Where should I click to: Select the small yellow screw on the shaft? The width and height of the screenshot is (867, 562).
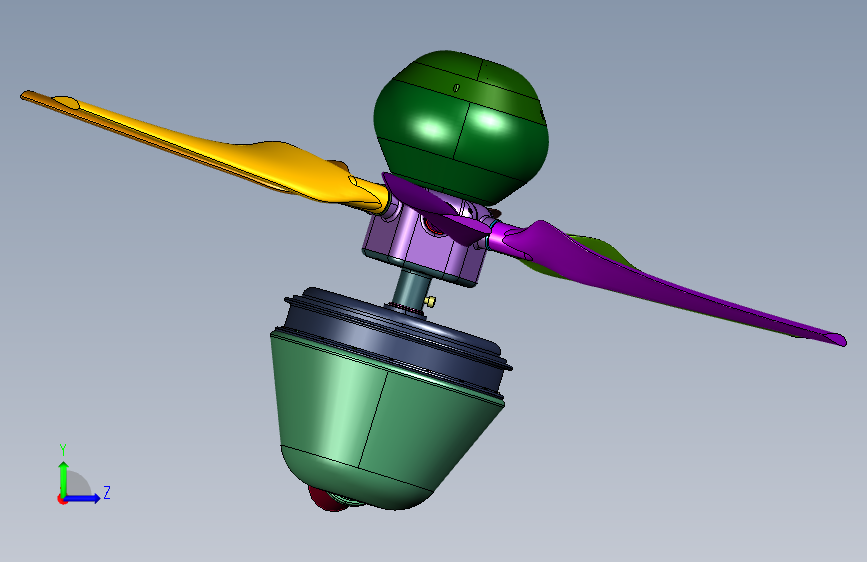click(x=430, y=301)
